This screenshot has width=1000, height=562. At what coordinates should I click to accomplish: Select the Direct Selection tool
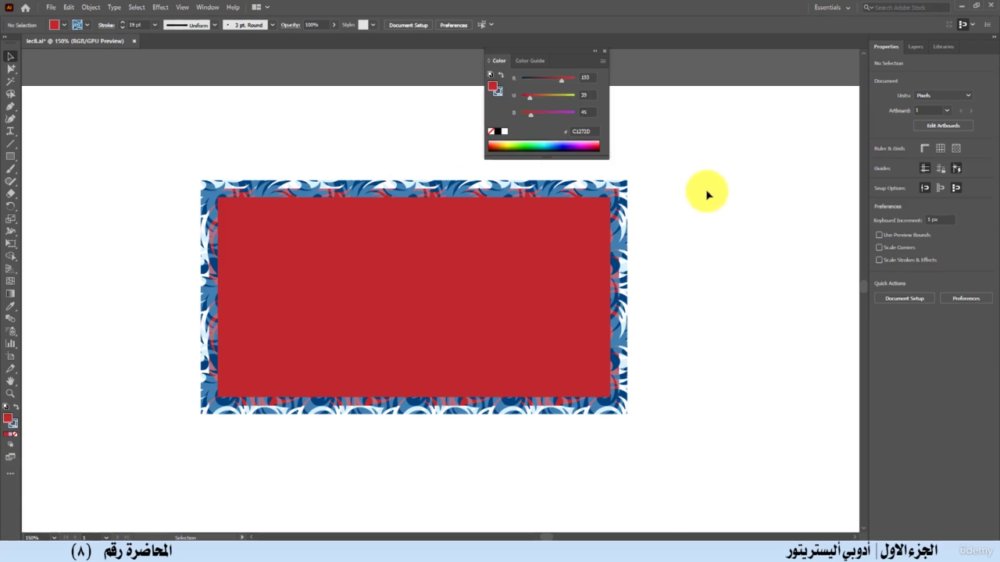coord(10,69)
